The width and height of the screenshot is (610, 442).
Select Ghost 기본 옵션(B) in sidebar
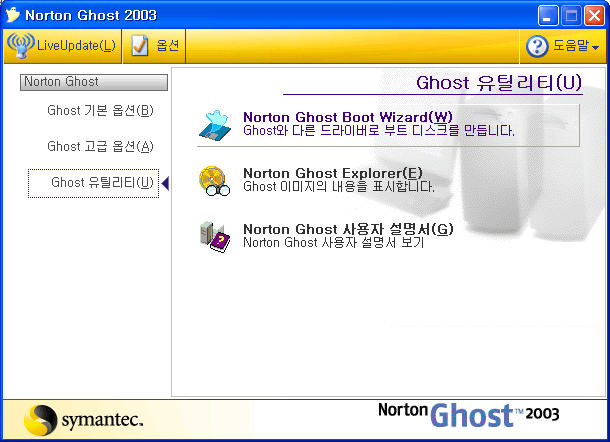[x=100, y=110]
